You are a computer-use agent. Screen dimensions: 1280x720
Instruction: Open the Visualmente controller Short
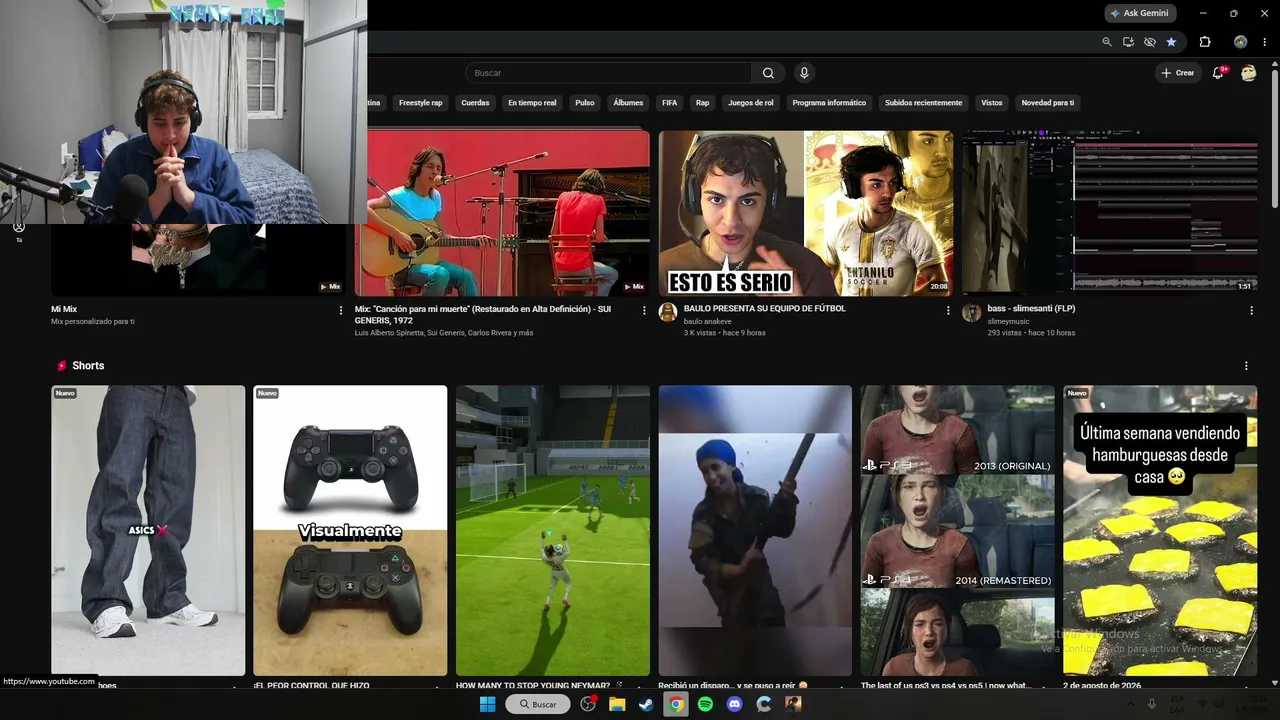tap(350, 531)
